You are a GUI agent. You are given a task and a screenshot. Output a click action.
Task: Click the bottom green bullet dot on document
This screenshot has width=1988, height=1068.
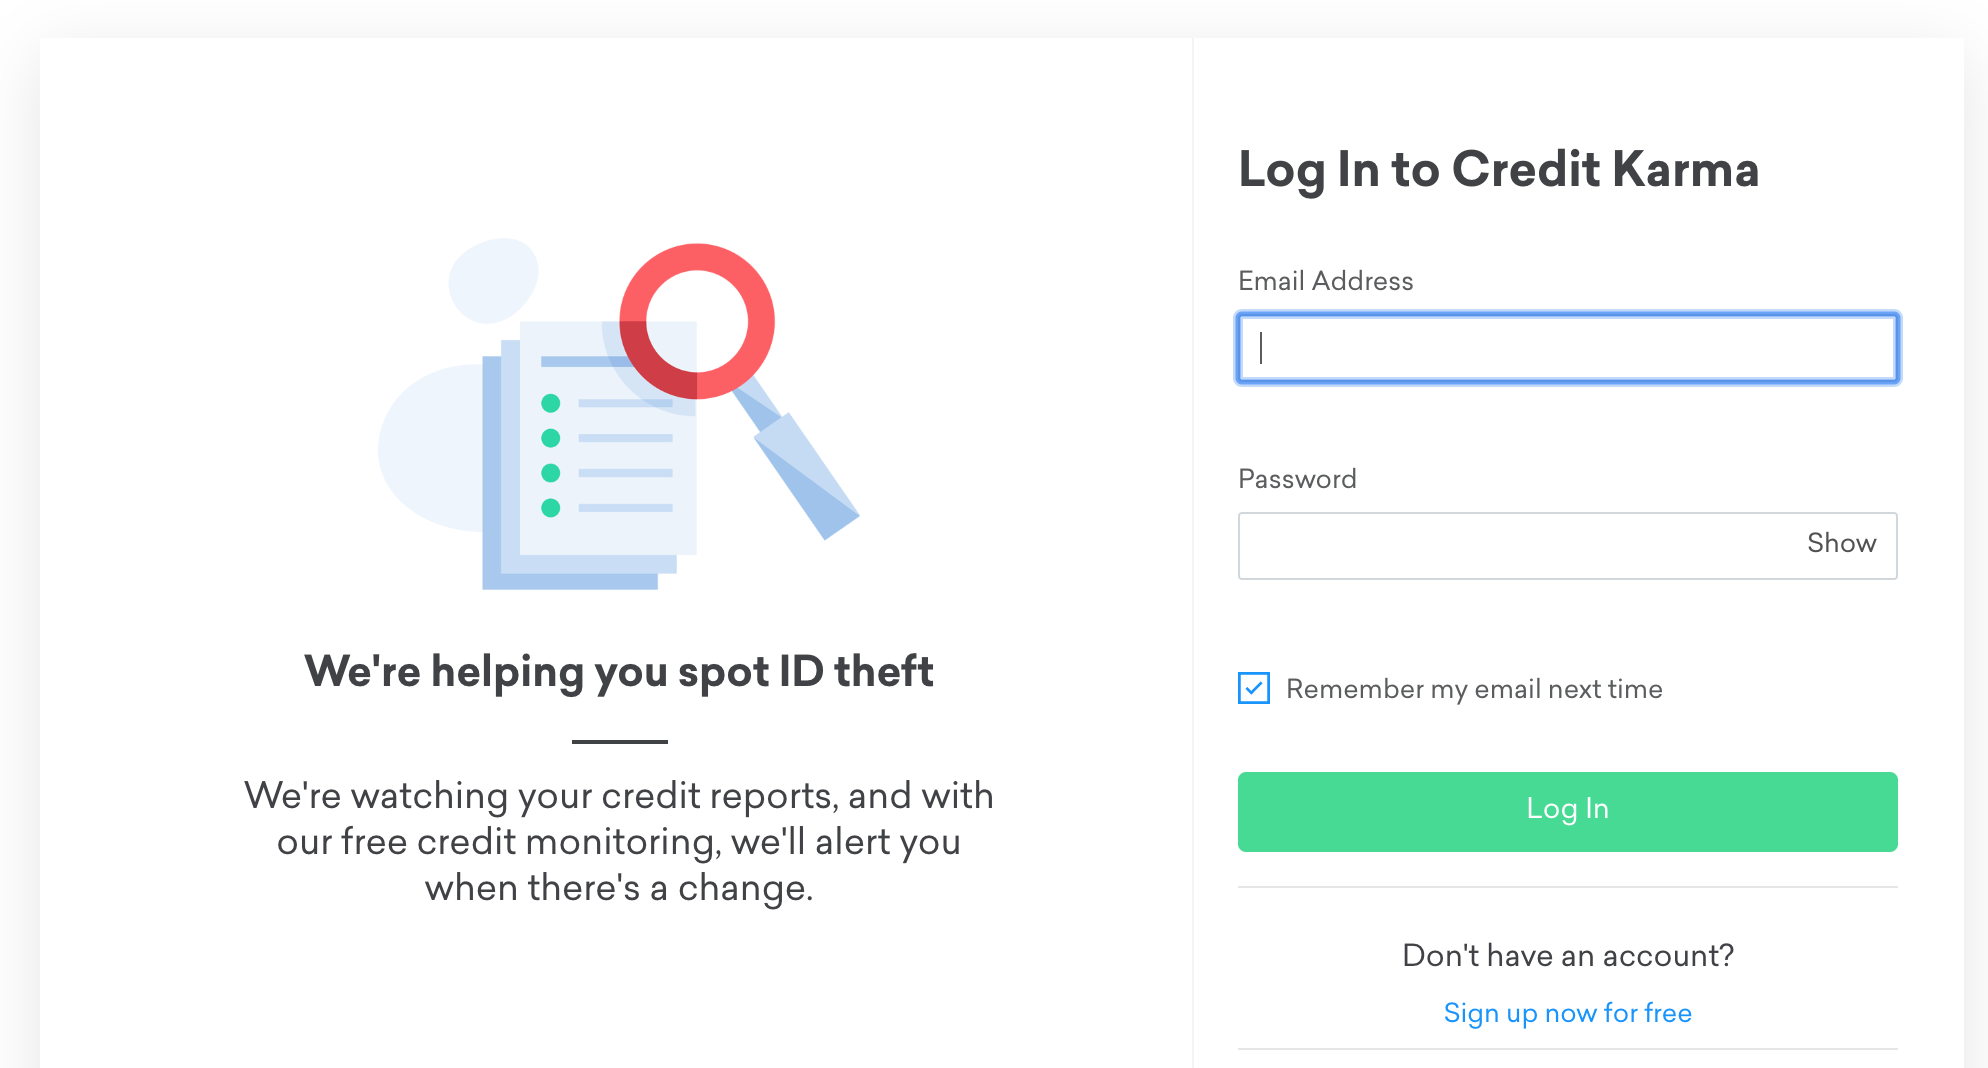(x=550, y=508)
